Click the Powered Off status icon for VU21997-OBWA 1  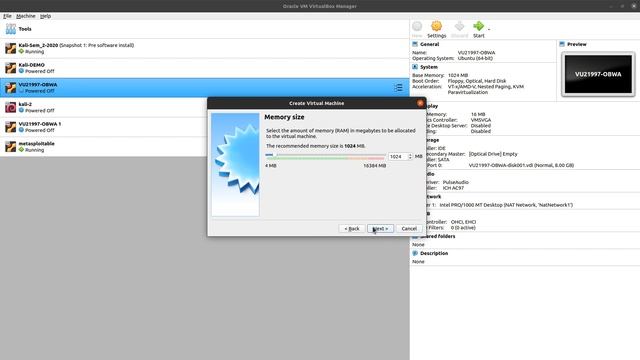[21, 130]
